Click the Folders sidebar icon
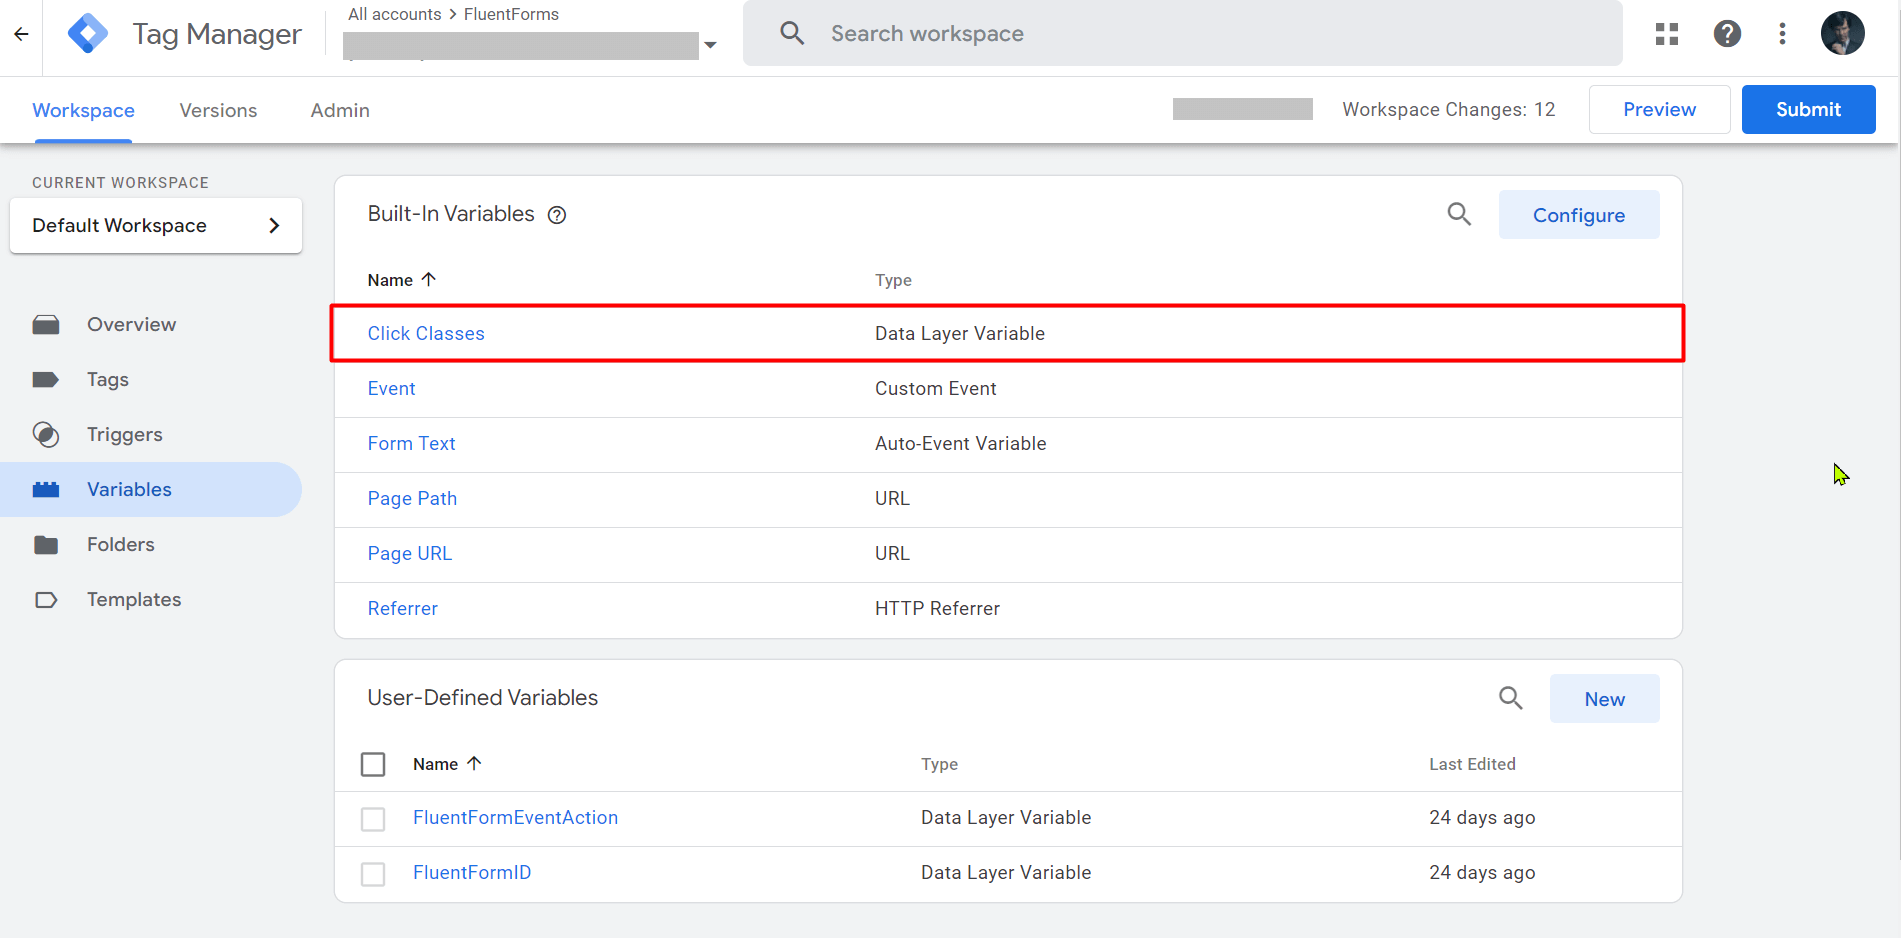1901x938 pixels. coord(46,544)
